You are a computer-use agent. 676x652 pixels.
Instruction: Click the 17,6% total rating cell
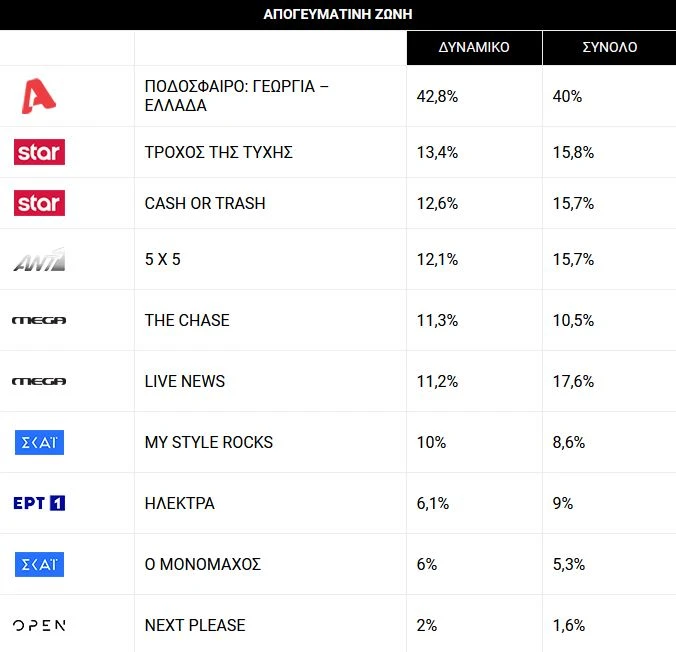point(573,381)
